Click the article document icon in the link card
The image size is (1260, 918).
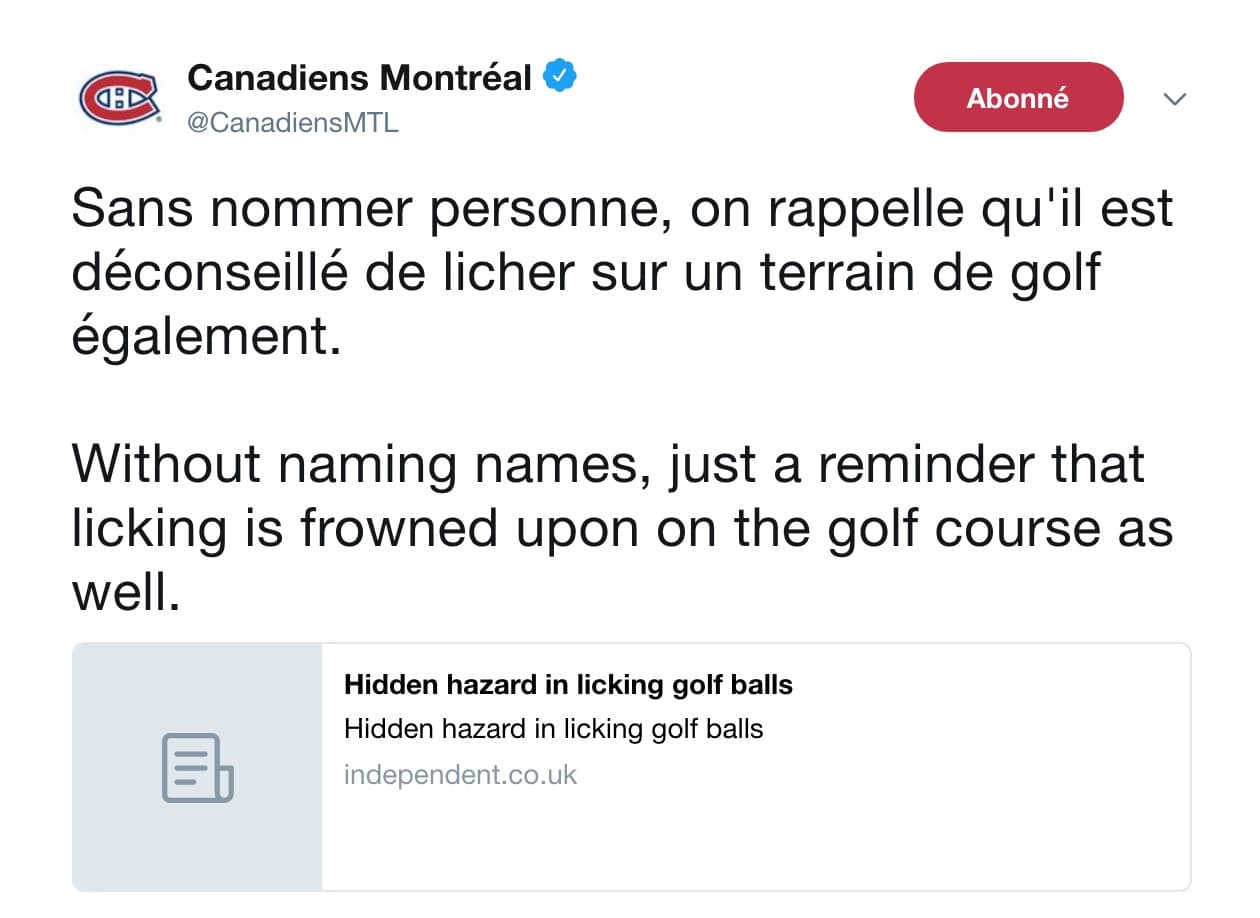(196, 770)
